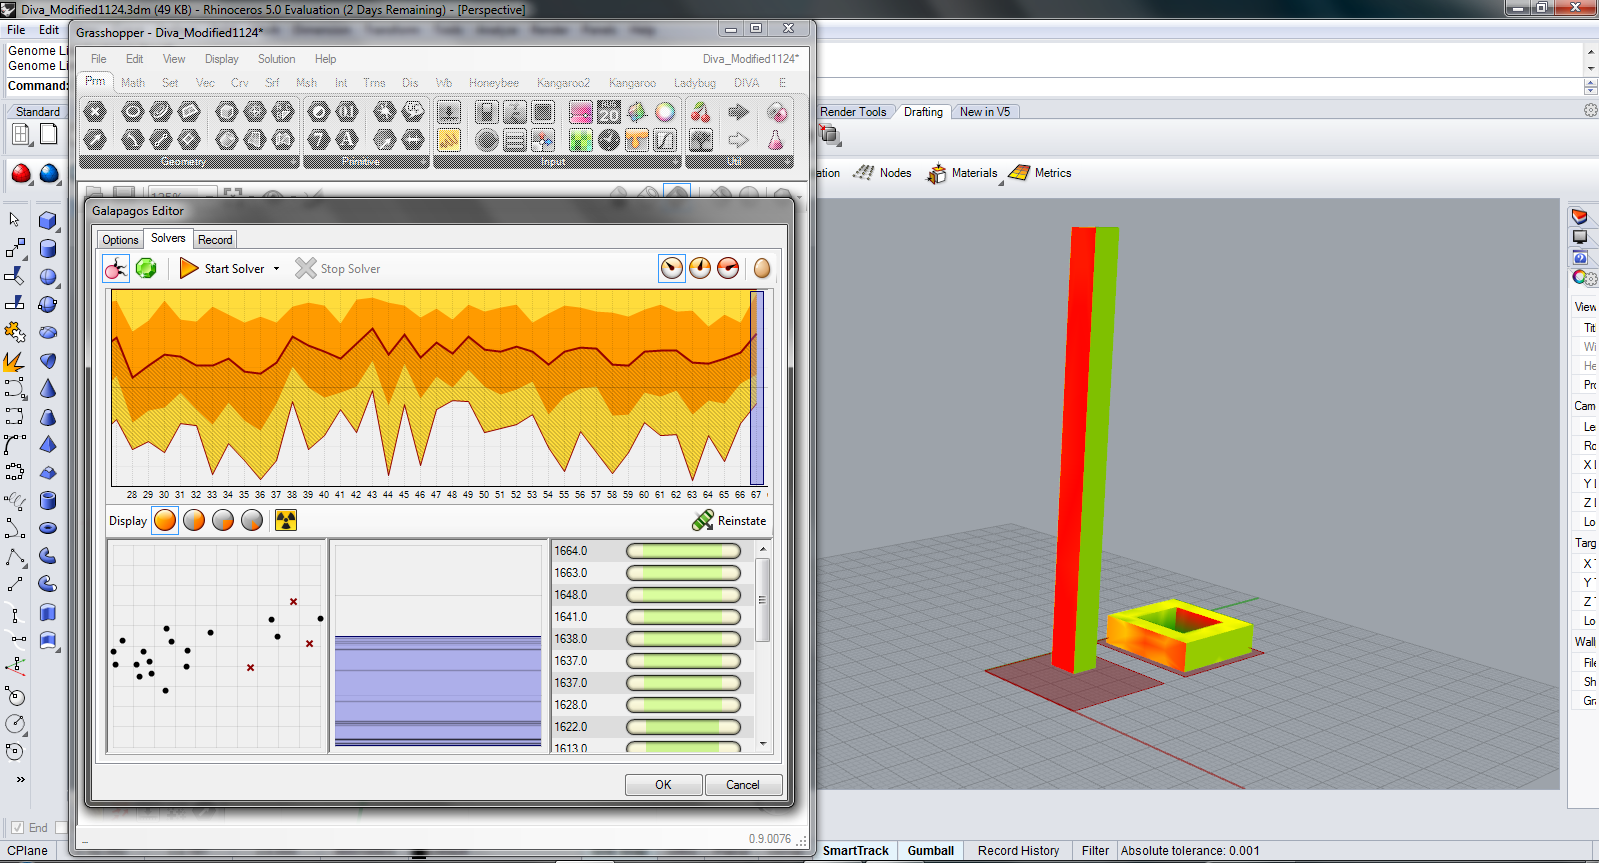Select the Solvers tab in Galapagos
Viewport: 1599px width, 863px height.
[168, 238]
